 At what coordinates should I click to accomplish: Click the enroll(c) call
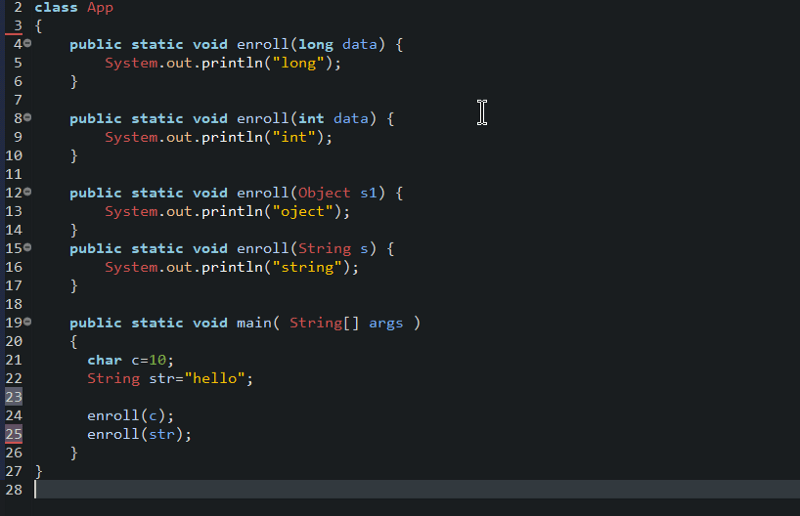pyautogui.click(x=130, y=416)
